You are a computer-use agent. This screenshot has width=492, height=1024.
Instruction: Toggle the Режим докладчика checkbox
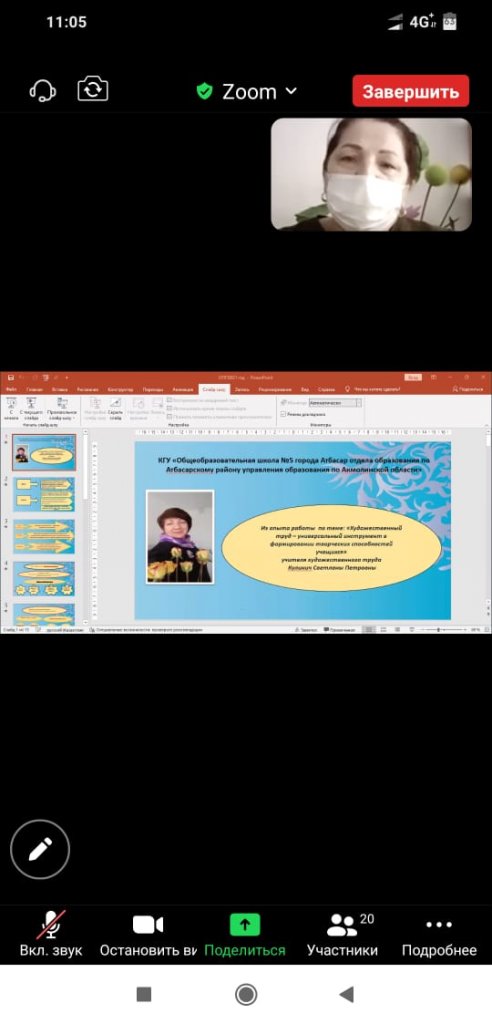[282, 414]
